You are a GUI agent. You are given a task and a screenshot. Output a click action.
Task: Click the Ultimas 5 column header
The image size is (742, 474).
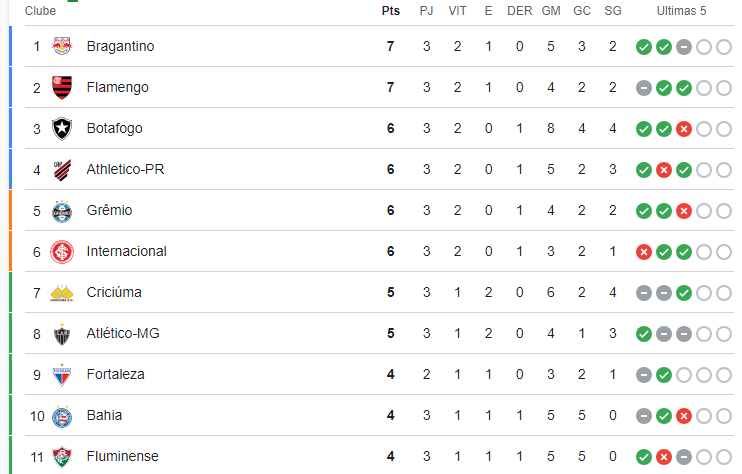[x=681, y=11]
